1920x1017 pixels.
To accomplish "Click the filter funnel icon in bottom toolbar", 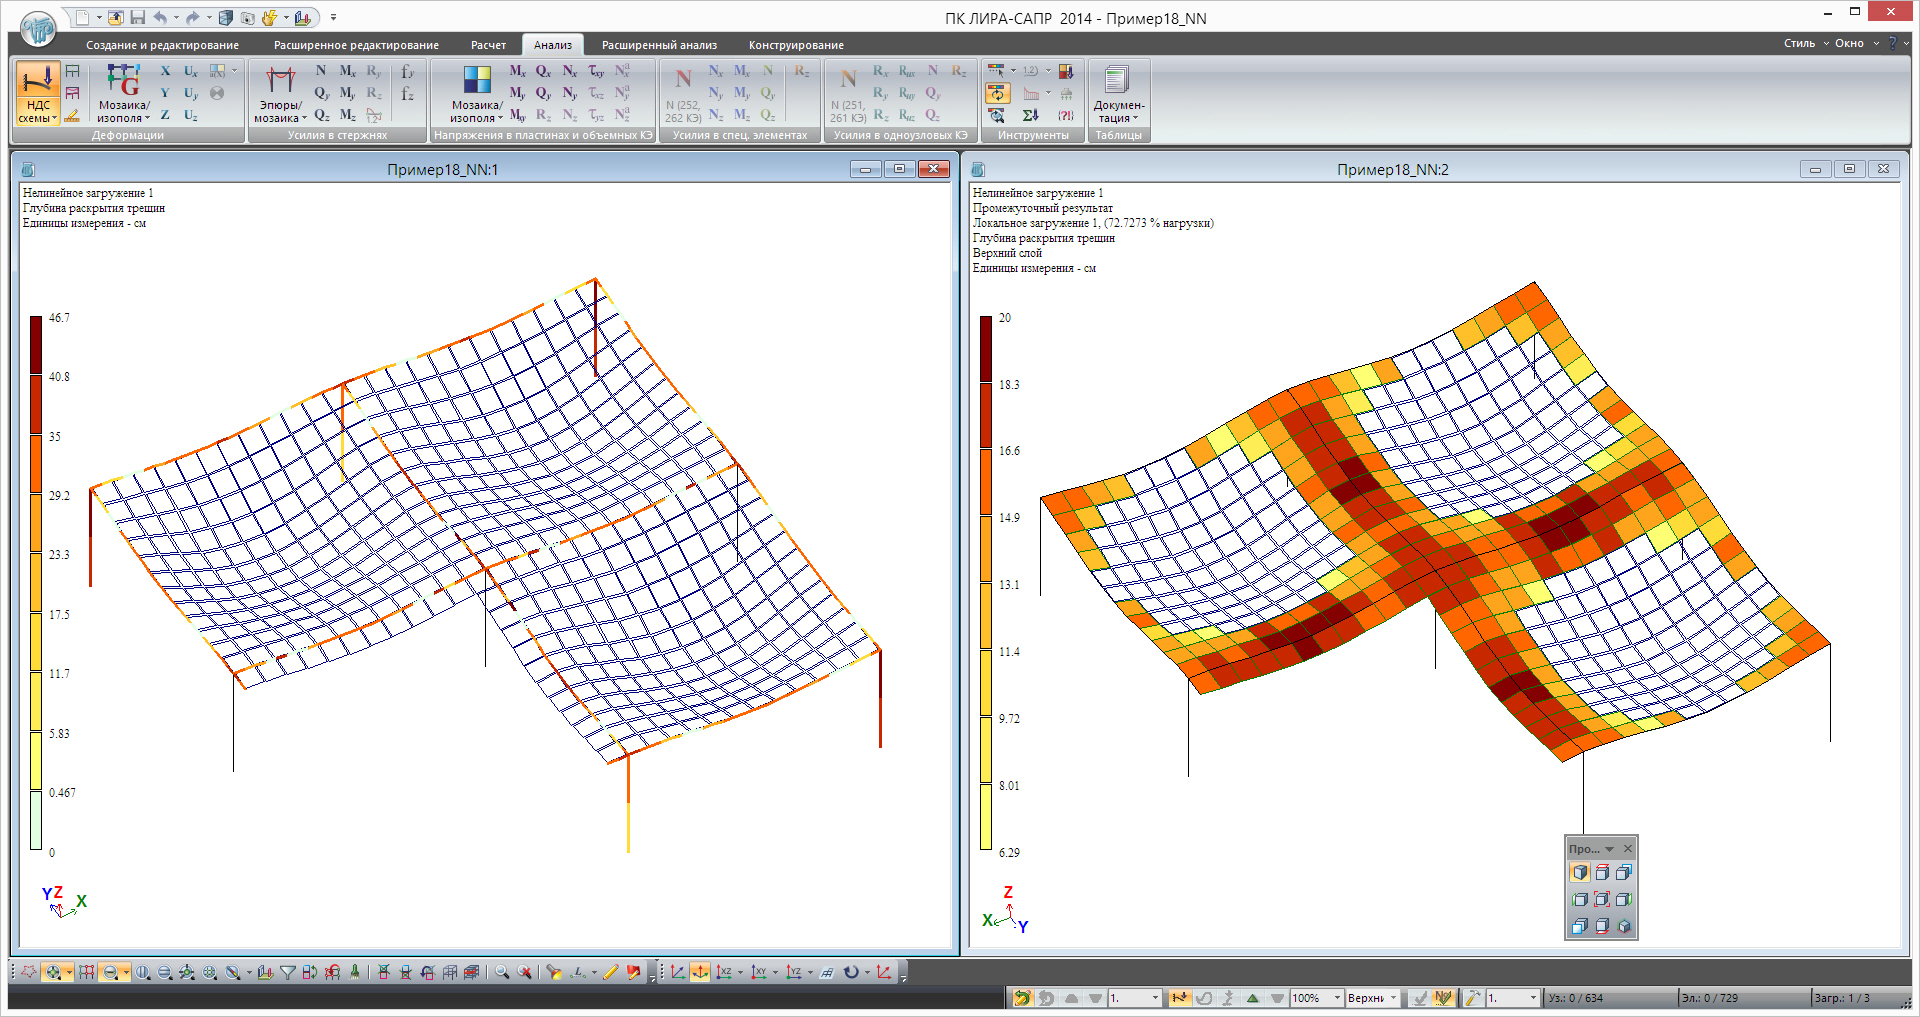I will 288,972.
